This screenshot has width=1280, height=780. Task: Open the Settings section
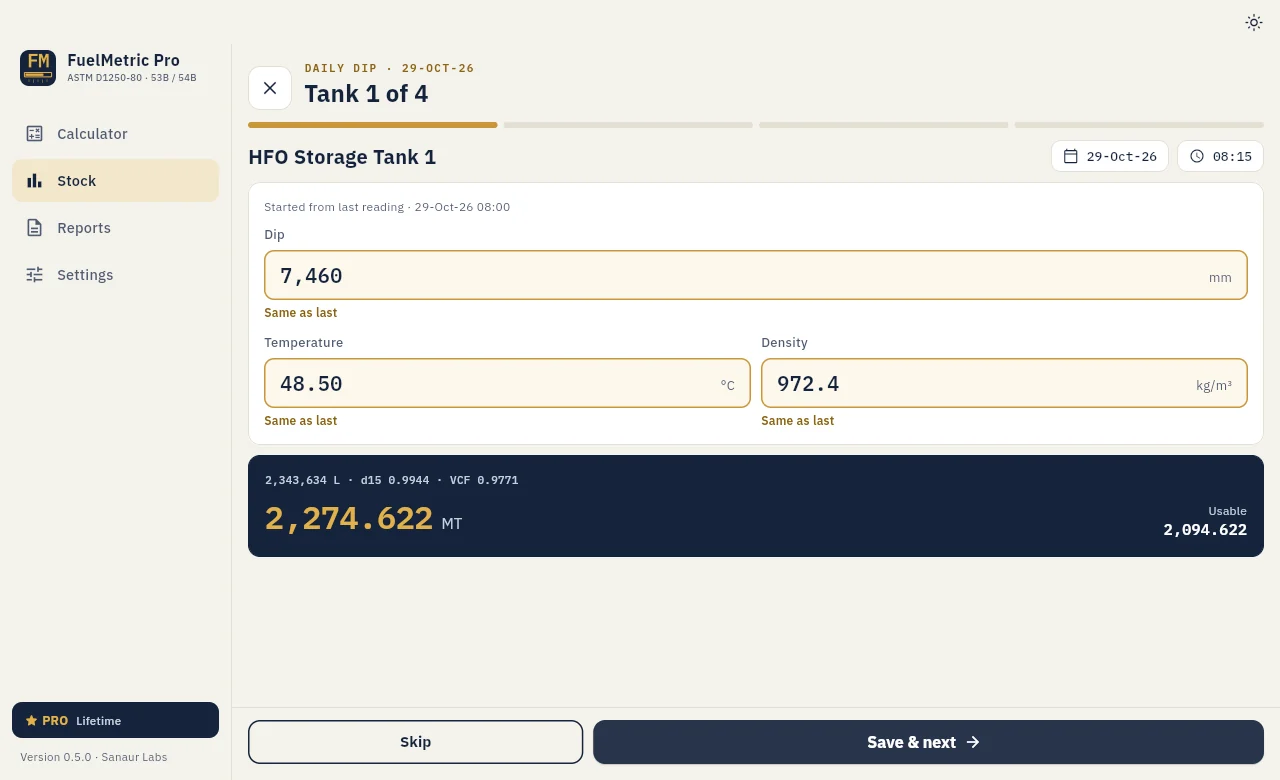pyautogui.click(x=115, y=275)
